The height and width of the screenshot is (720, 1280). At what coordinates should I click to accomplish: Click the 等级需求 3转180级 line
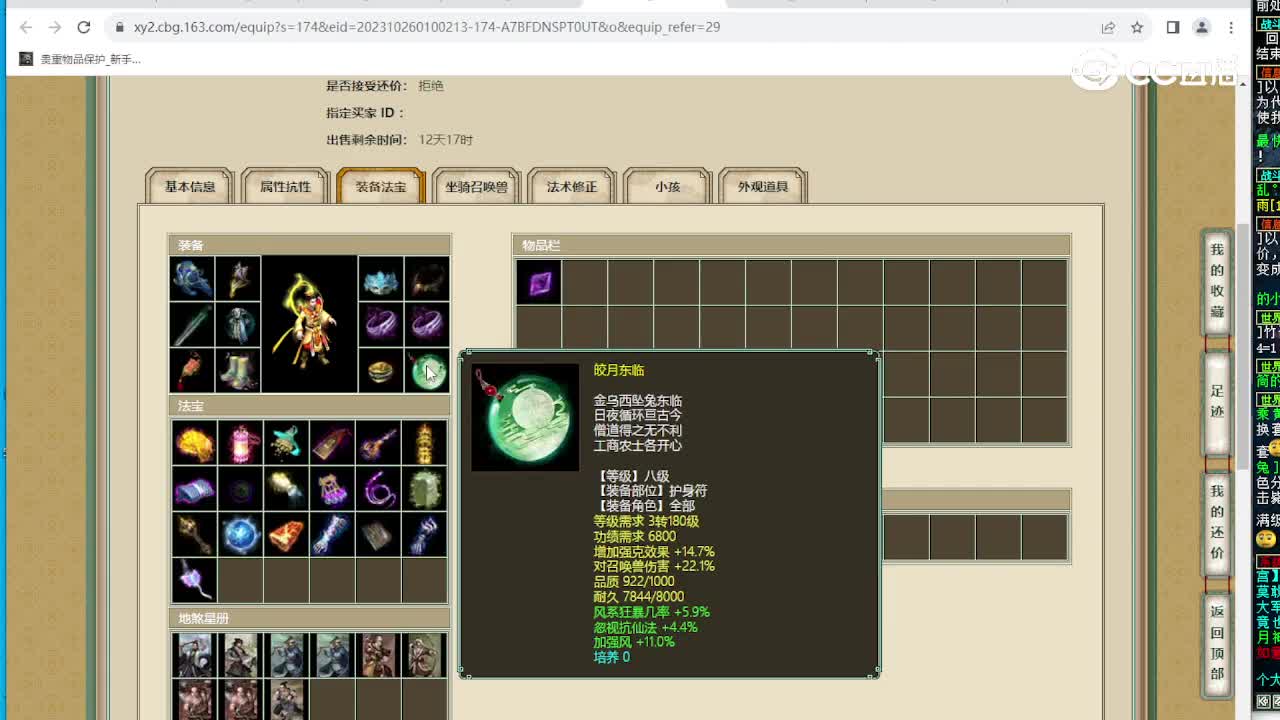pyautogui.click(x=646, y=521)
